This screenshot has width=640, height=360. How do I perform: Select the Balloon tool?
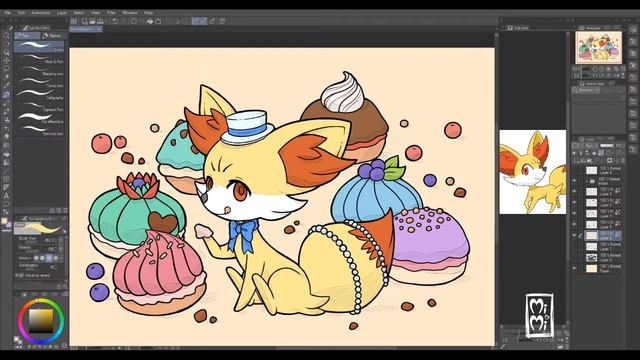coord(6,204)
